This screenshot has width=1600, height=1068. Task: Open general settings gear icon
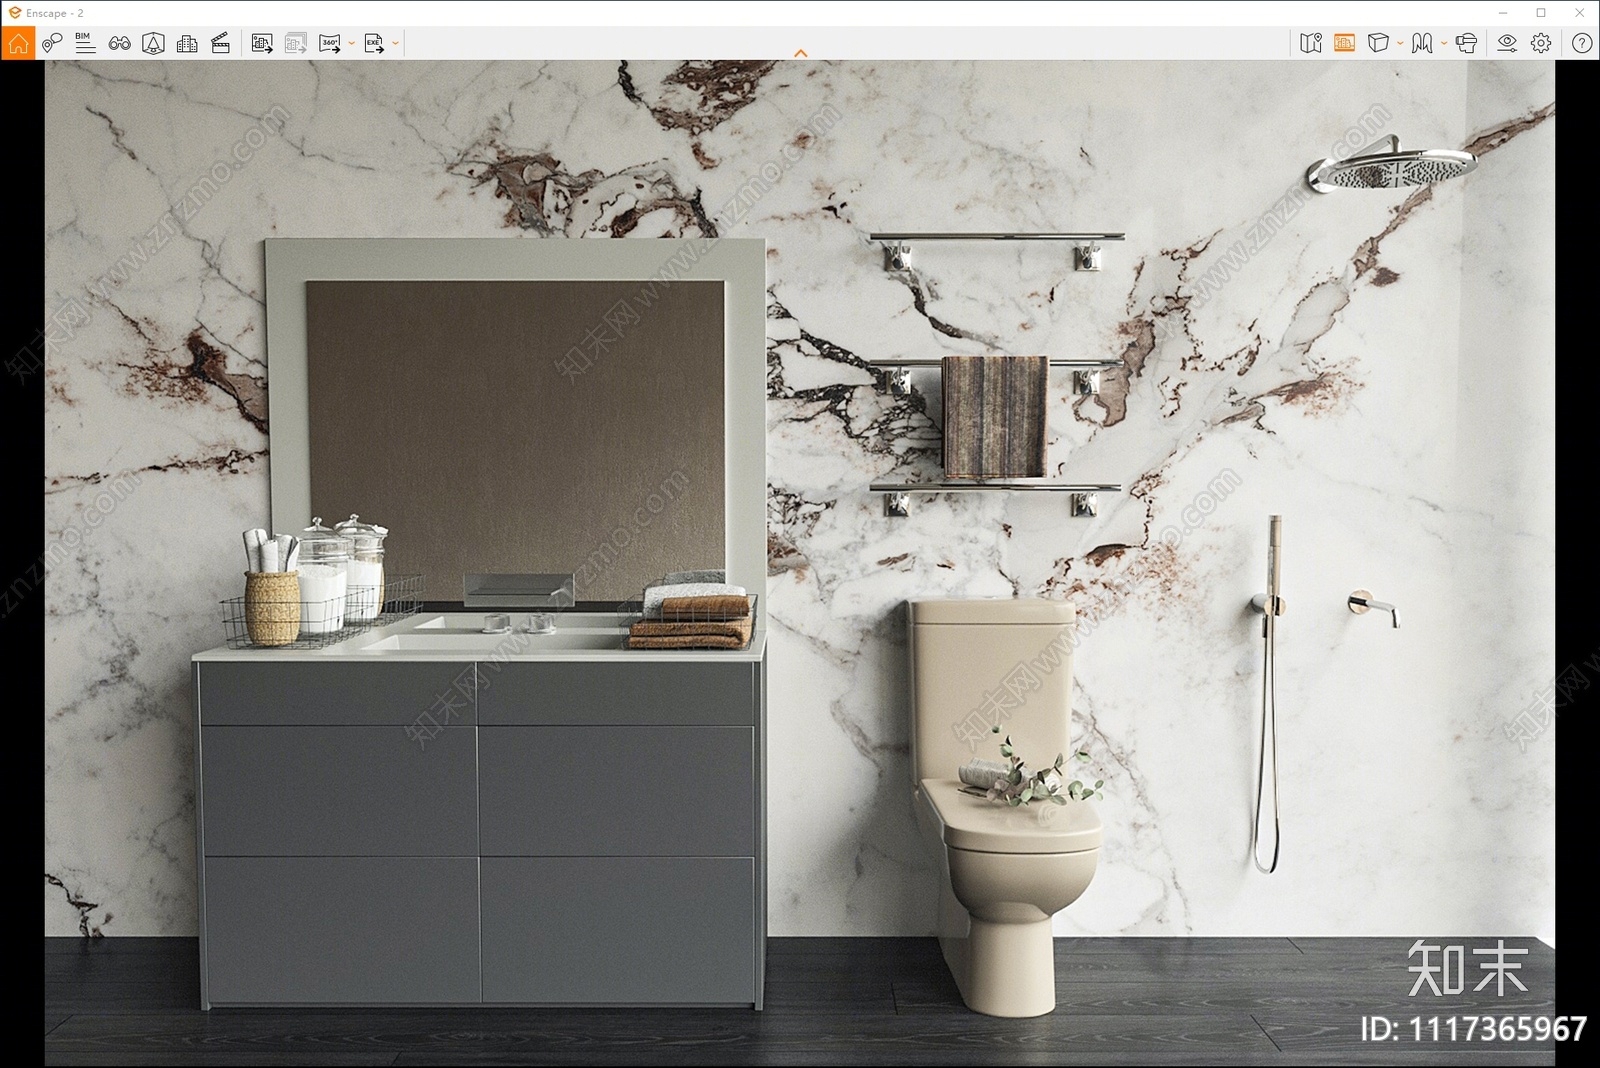point(1541,43)
